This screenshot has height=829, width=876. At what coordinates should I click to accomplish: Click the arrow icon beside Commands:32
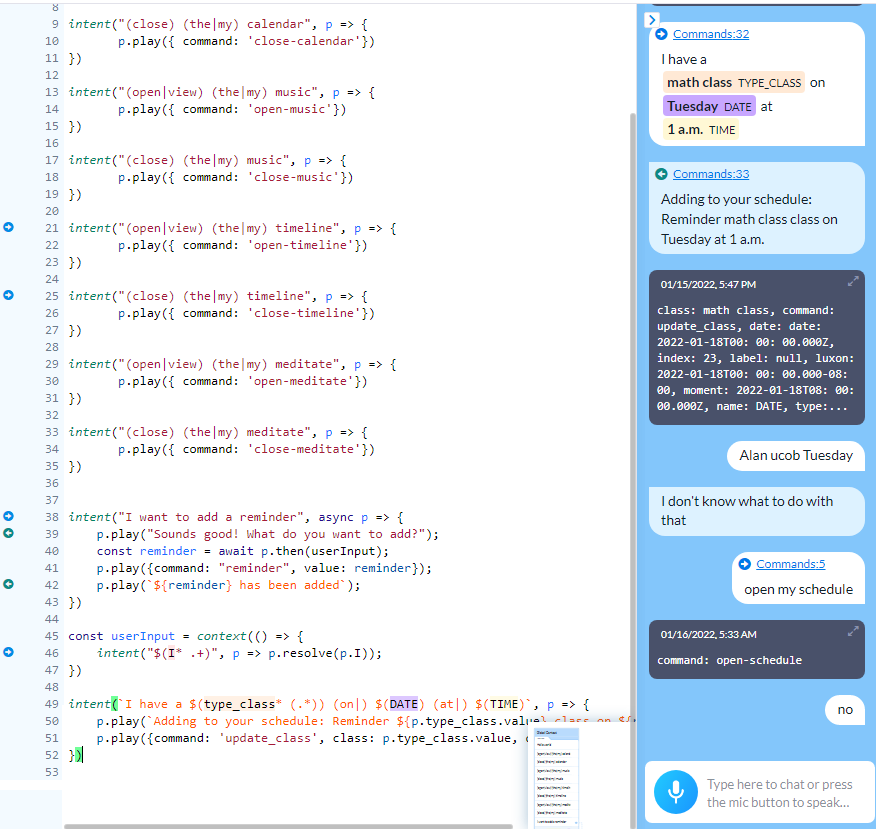click(661, 34)
